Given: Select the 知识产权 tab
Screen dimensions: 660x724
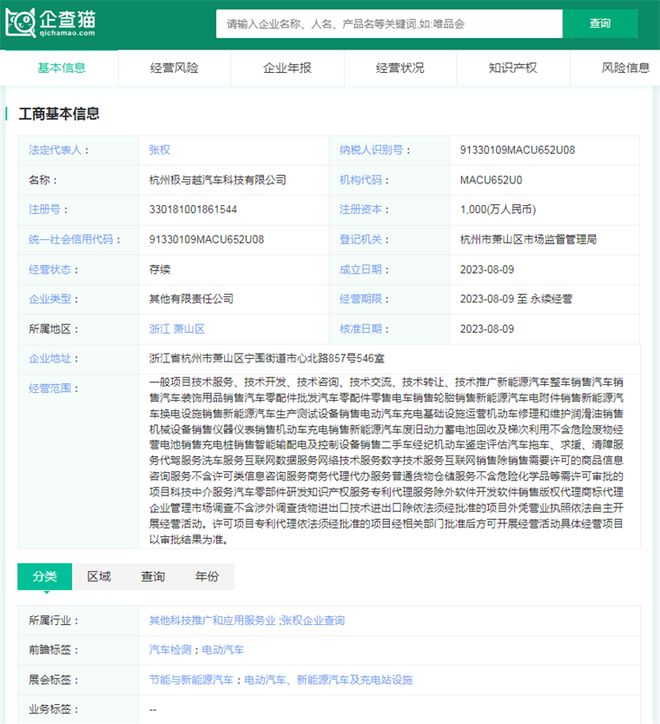Looking at the screenshot, I should [513, 68].
